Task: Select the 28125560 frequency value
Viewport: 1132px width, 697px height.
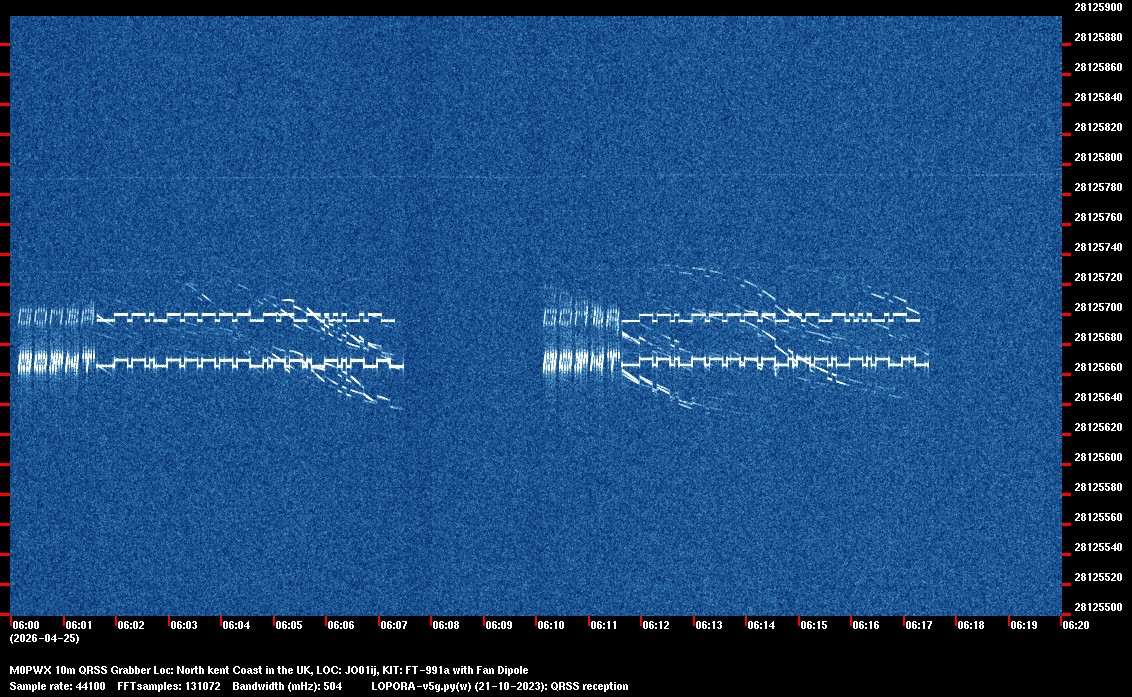Action: 1098,517
